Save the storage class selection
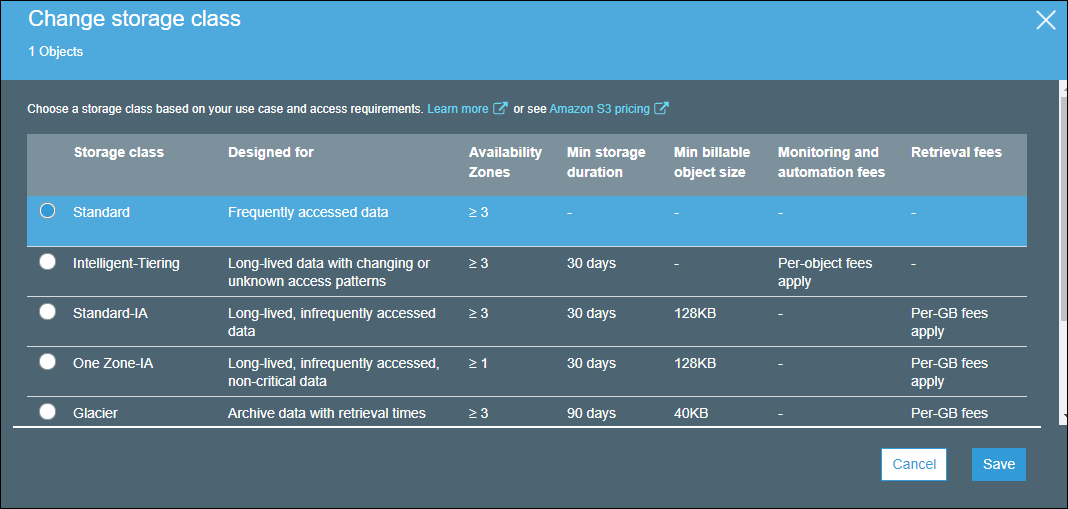This screenshot has width=1068, height=509. 999,464
